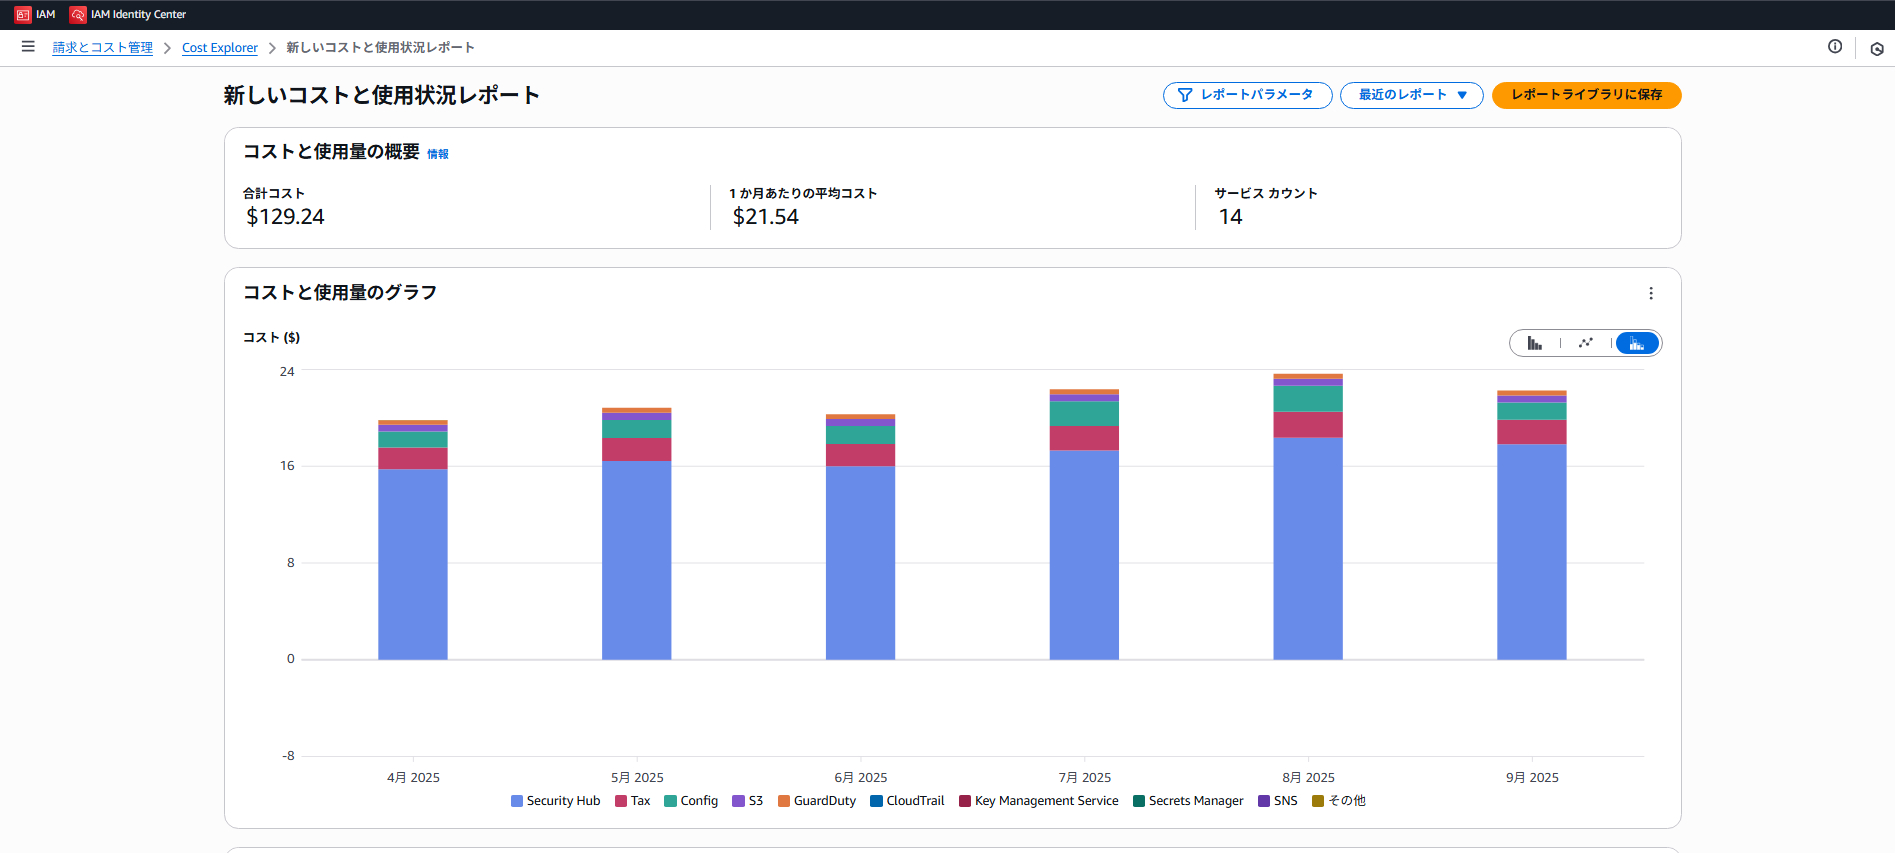This screenshot has height=853, width=1895.
Task: Click レポートライブラリに保存 button
Action: (1586, 95)
